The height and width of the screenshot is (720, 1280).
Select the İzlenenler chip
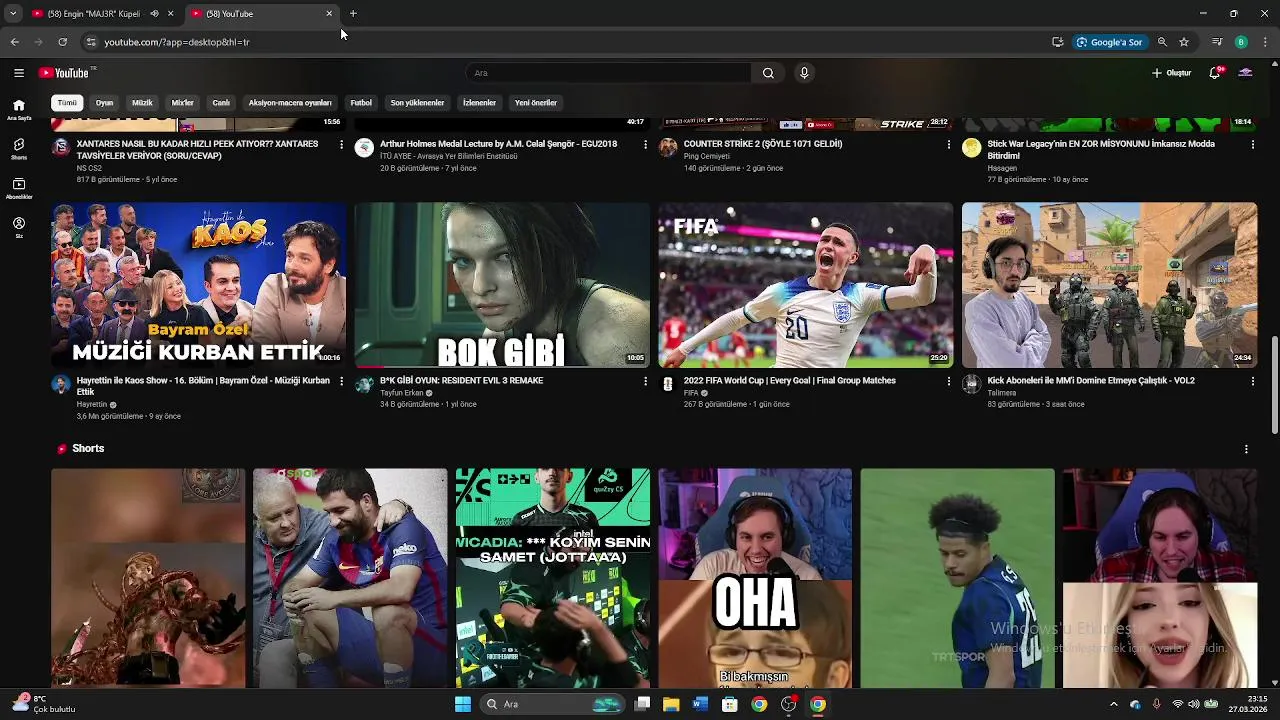click(479, 103)
